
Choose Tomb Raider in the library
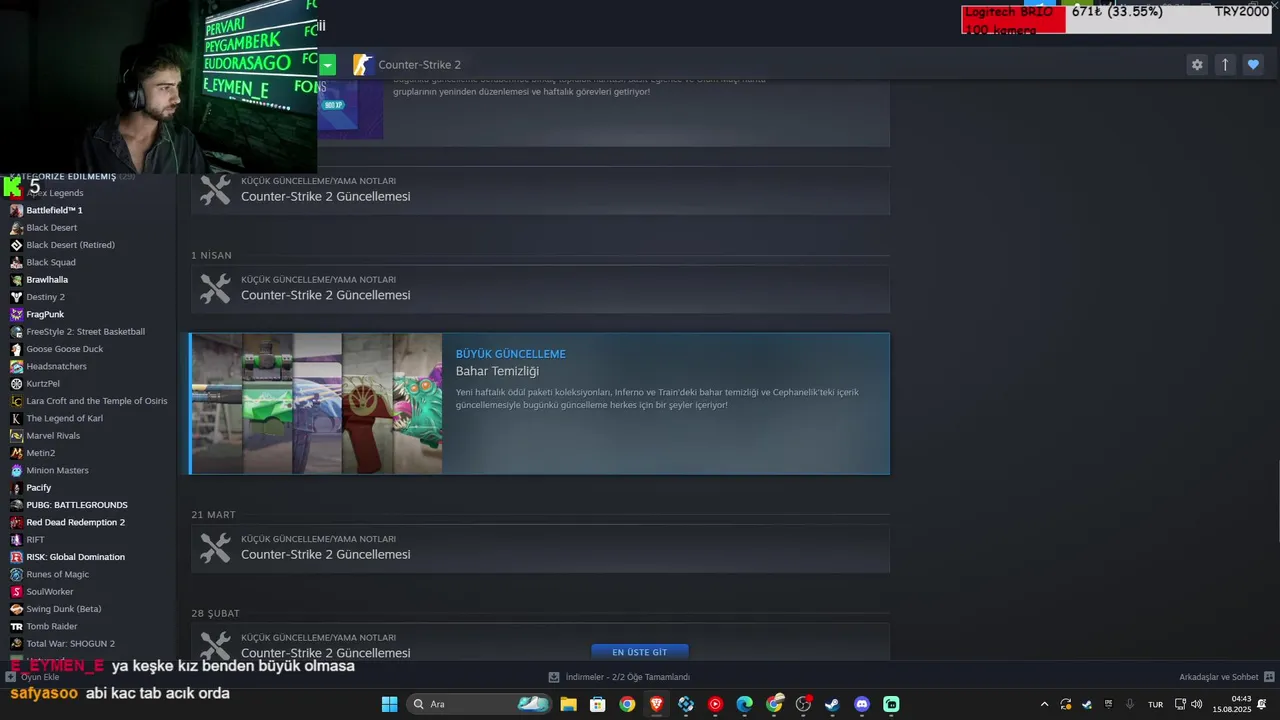[51, 626]
